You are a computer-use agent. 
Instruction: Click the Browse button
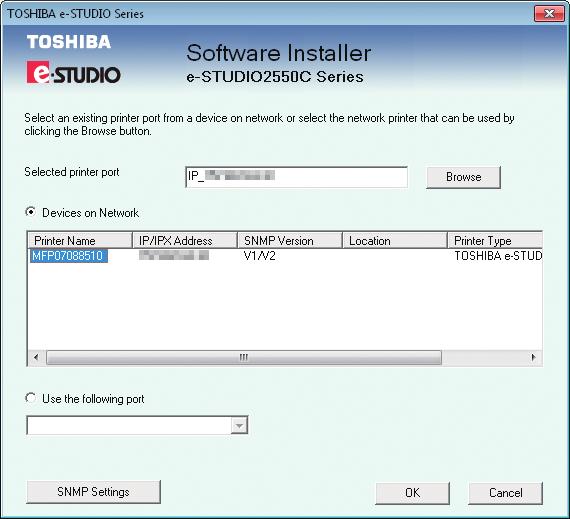coord(463,177)
